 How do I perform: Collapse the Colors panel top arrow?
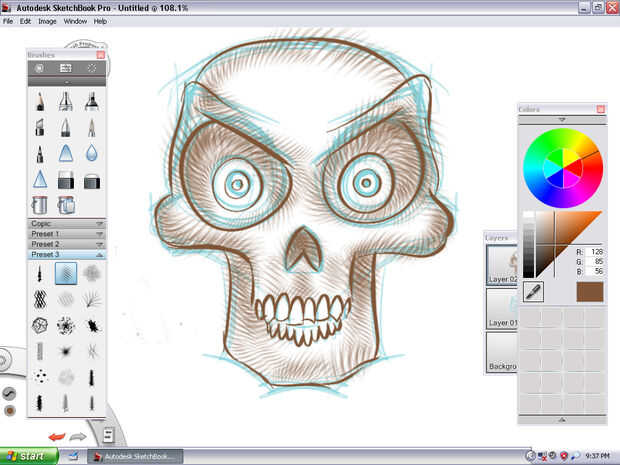click(562, 119)
